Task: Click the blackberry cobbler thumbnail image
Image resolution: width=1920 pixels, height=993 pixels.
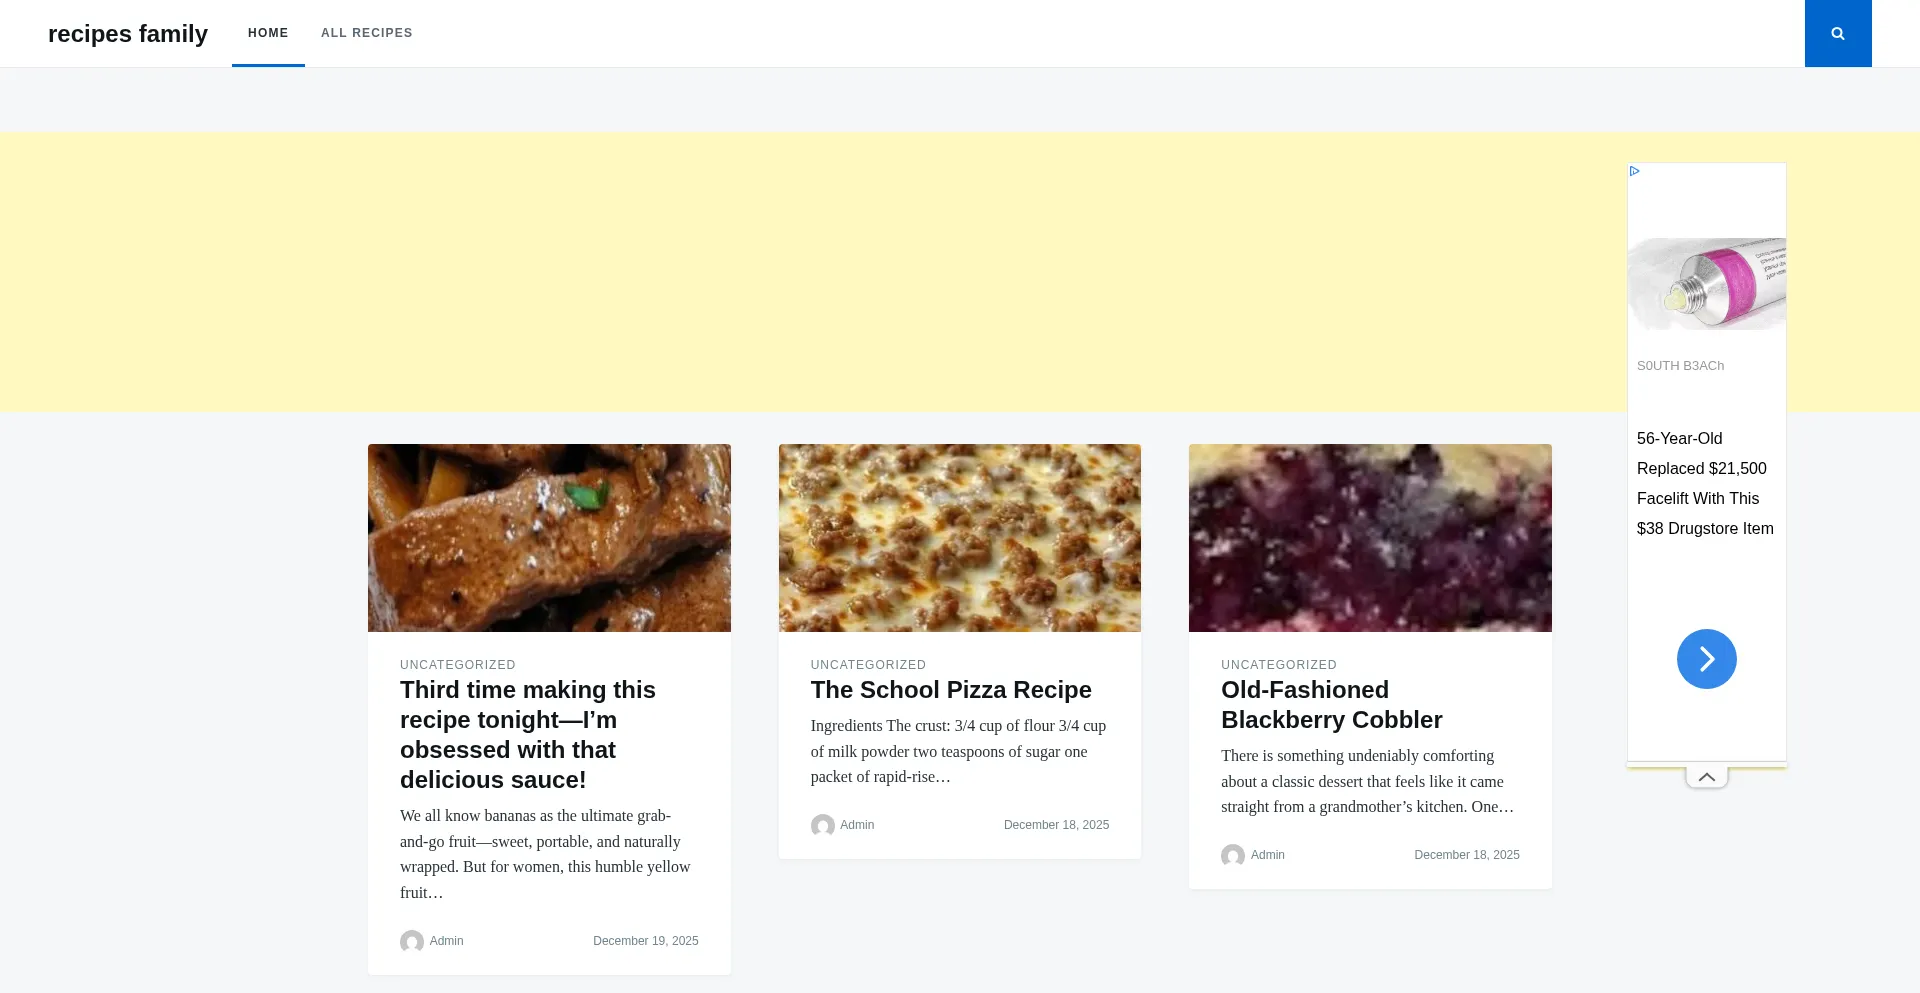Action: pos(1369,538)
